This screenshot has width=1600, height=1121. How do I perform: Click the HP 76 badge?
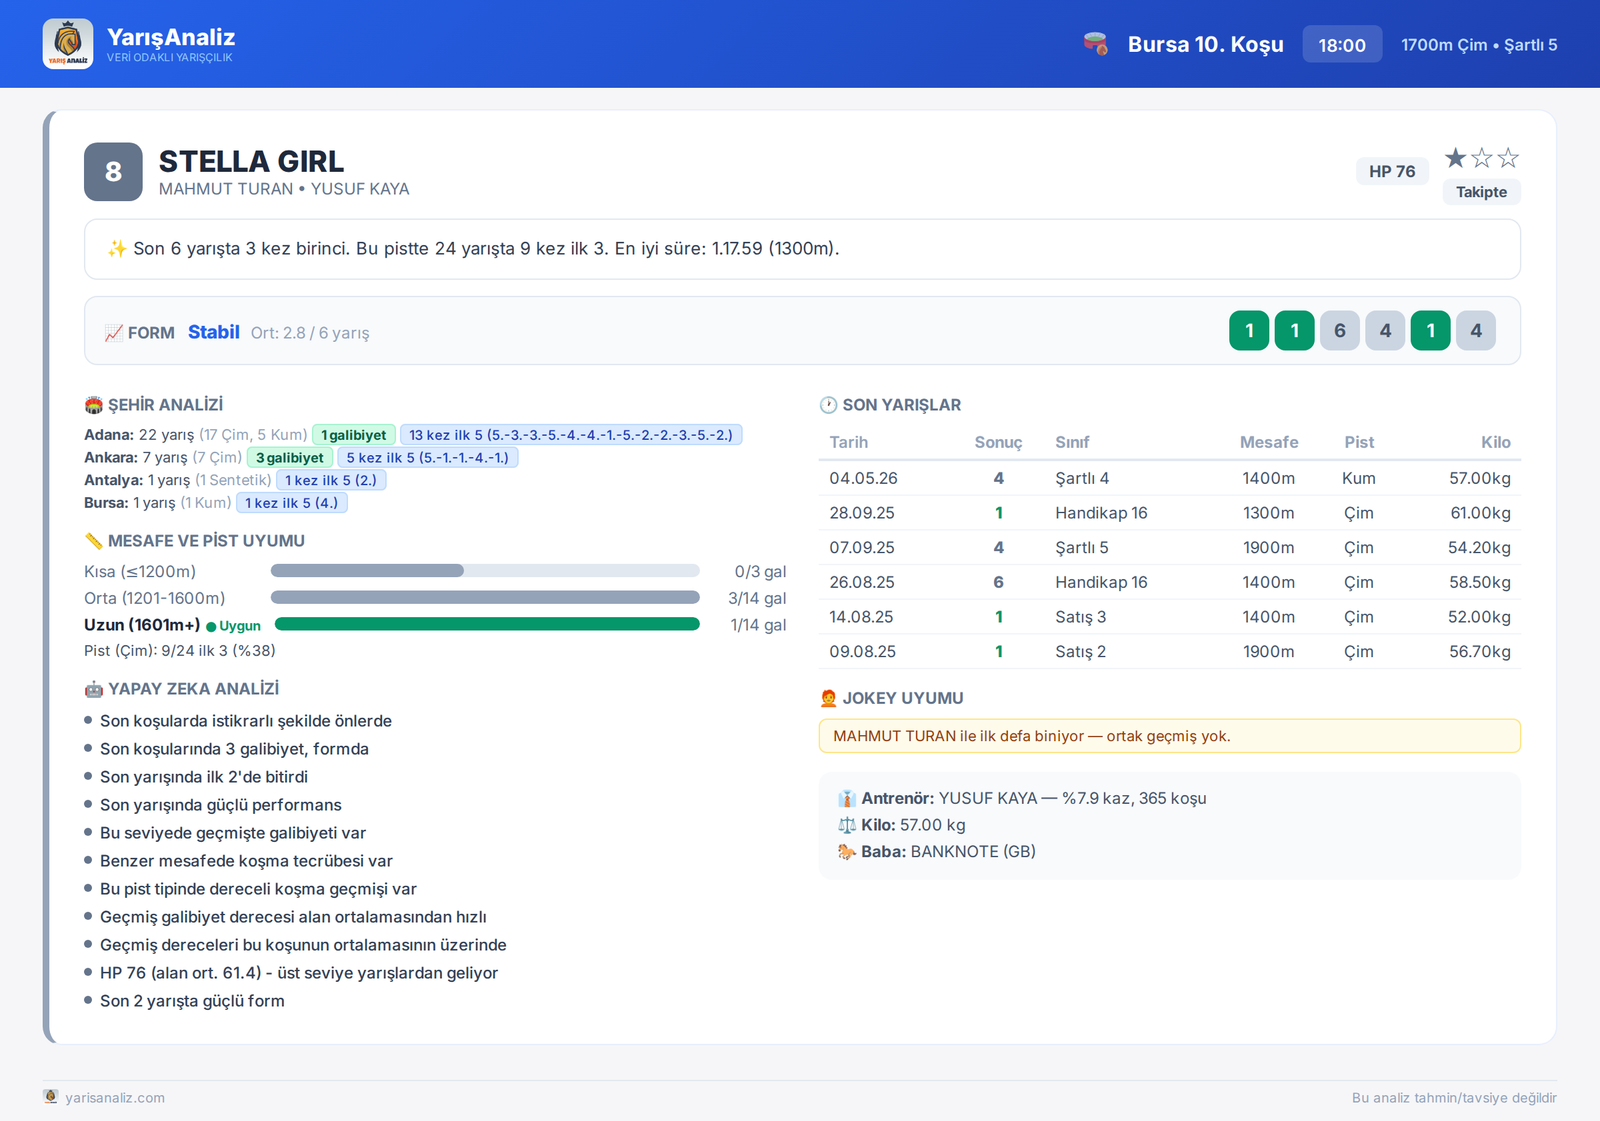pyautogui.click(x=1392, y=171)
